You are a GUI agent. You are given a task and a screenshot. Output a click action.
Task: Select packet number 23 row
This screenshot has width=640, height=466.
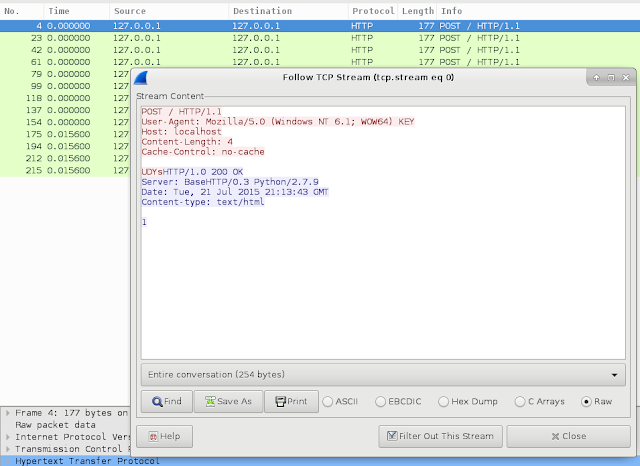point(320,38)
